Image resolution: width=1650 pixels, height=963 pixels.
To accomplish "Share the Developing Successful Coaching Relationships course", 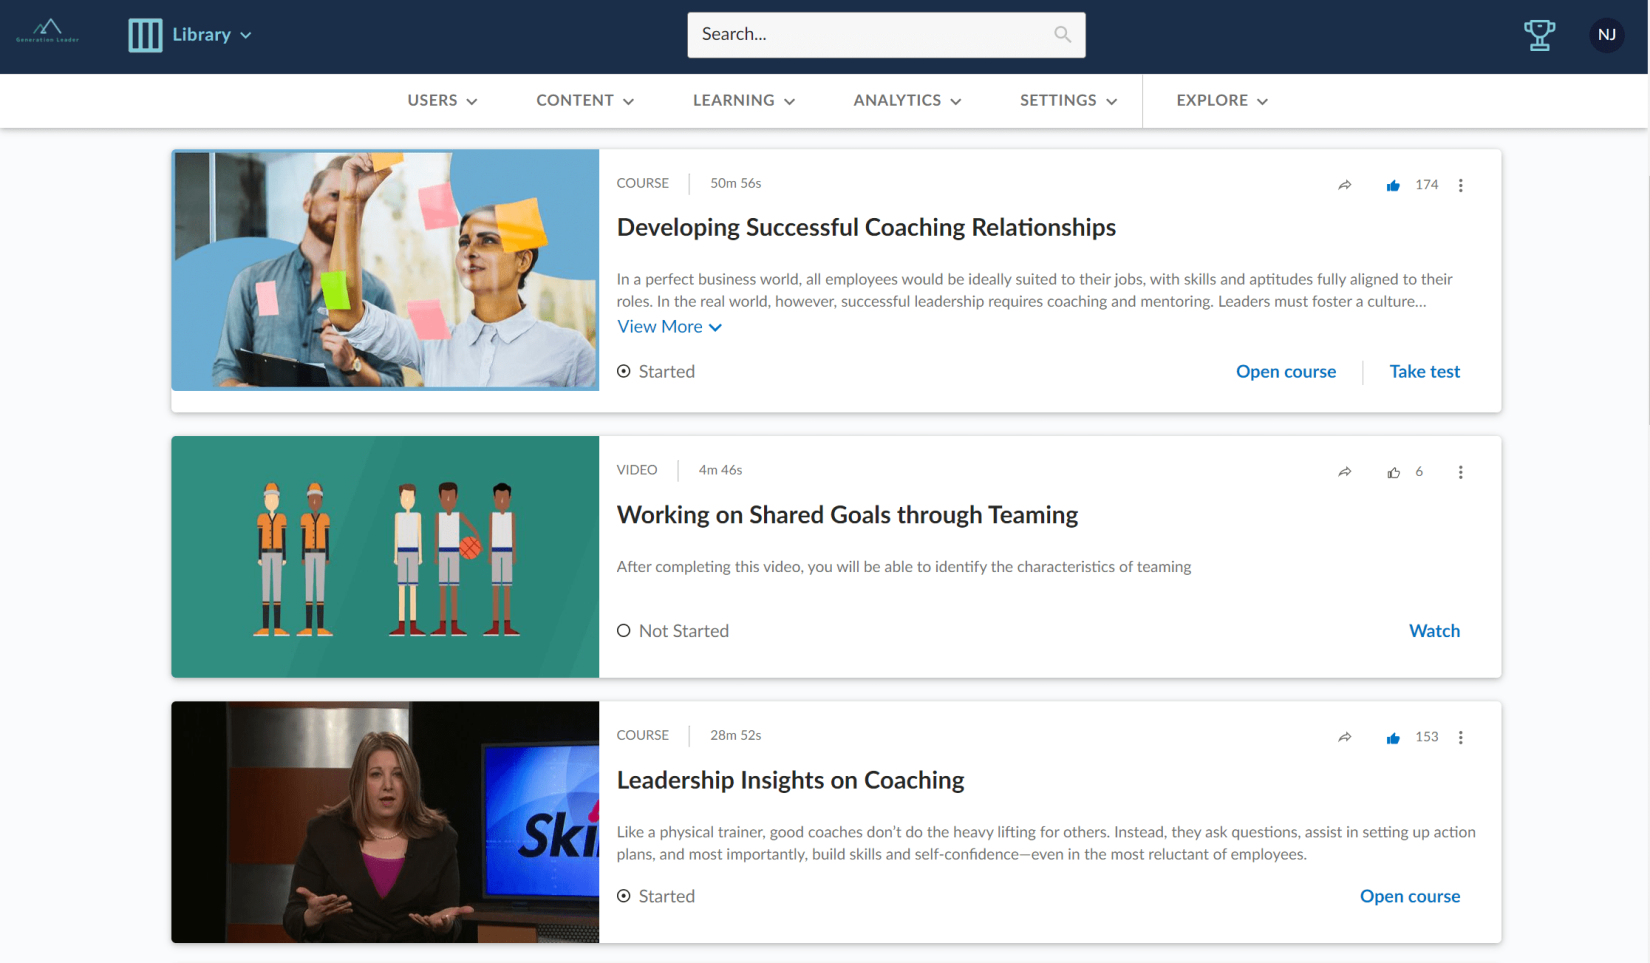I will 1345,185.
